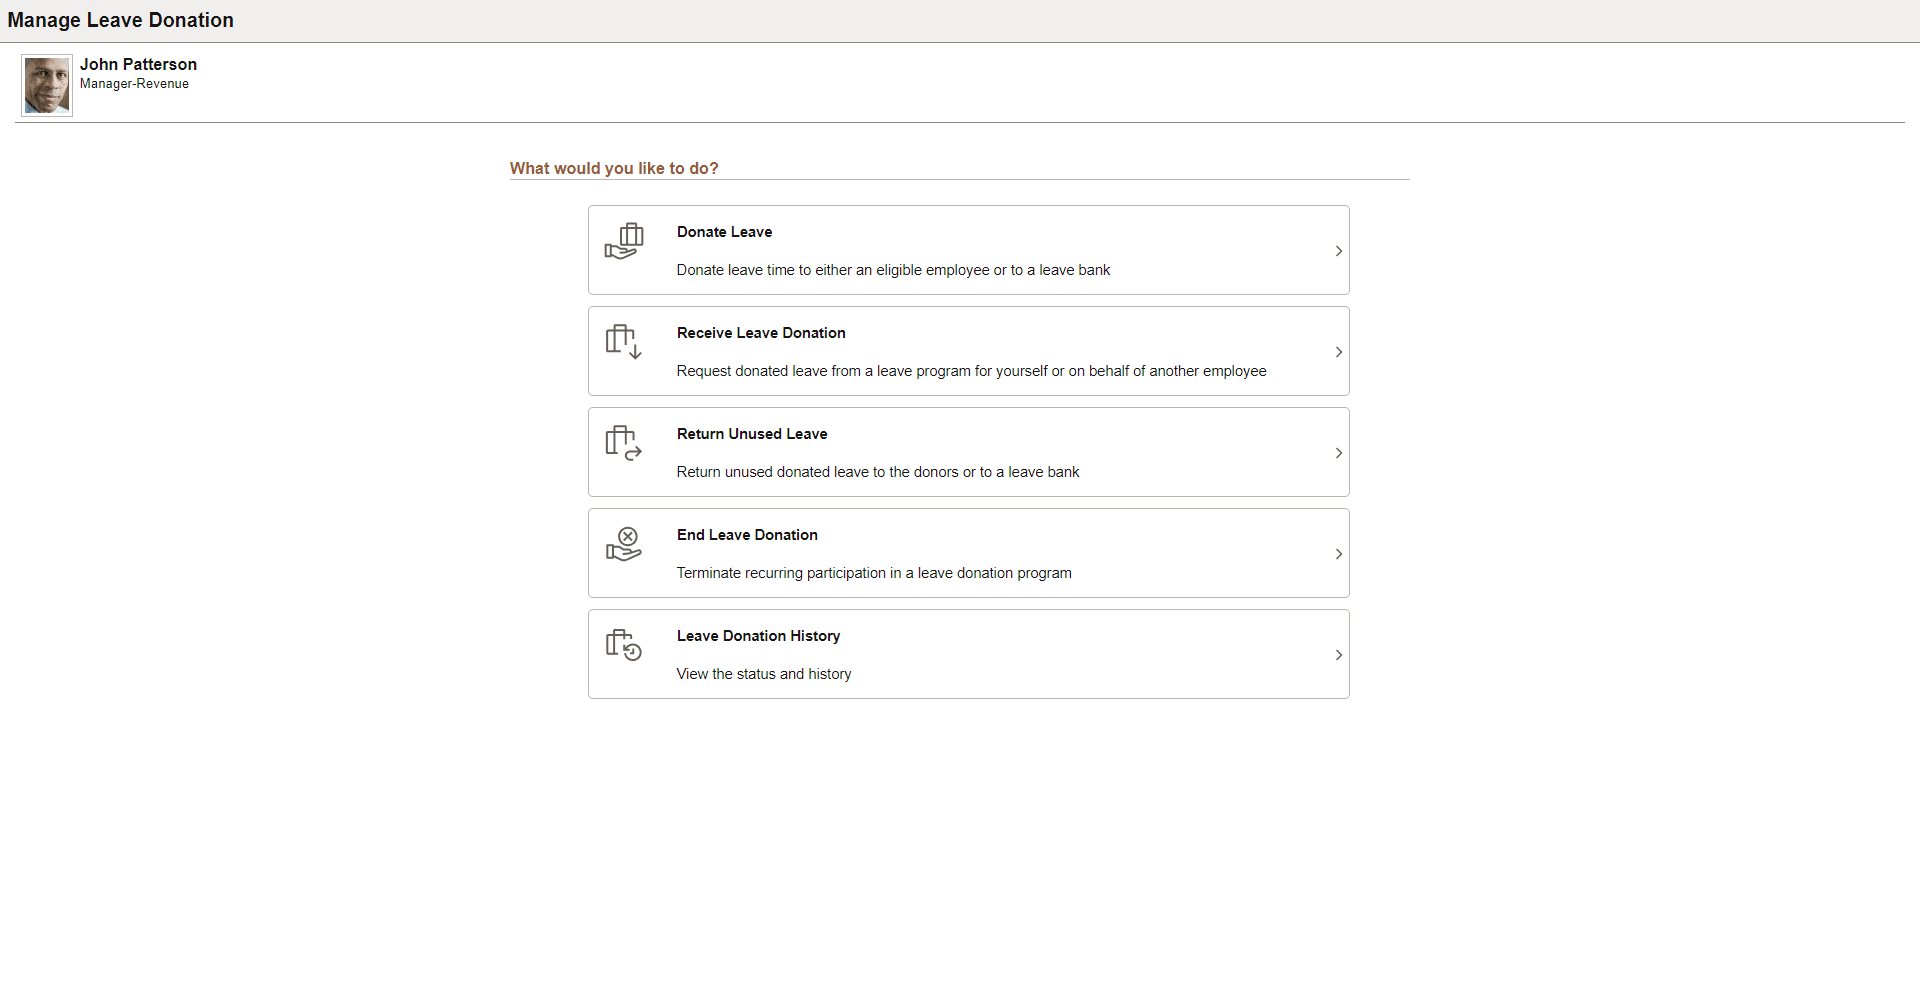This screenshot has width=1920, height=981.
Task: Open Return Unused Leave
Action: [x=752, y=433]
